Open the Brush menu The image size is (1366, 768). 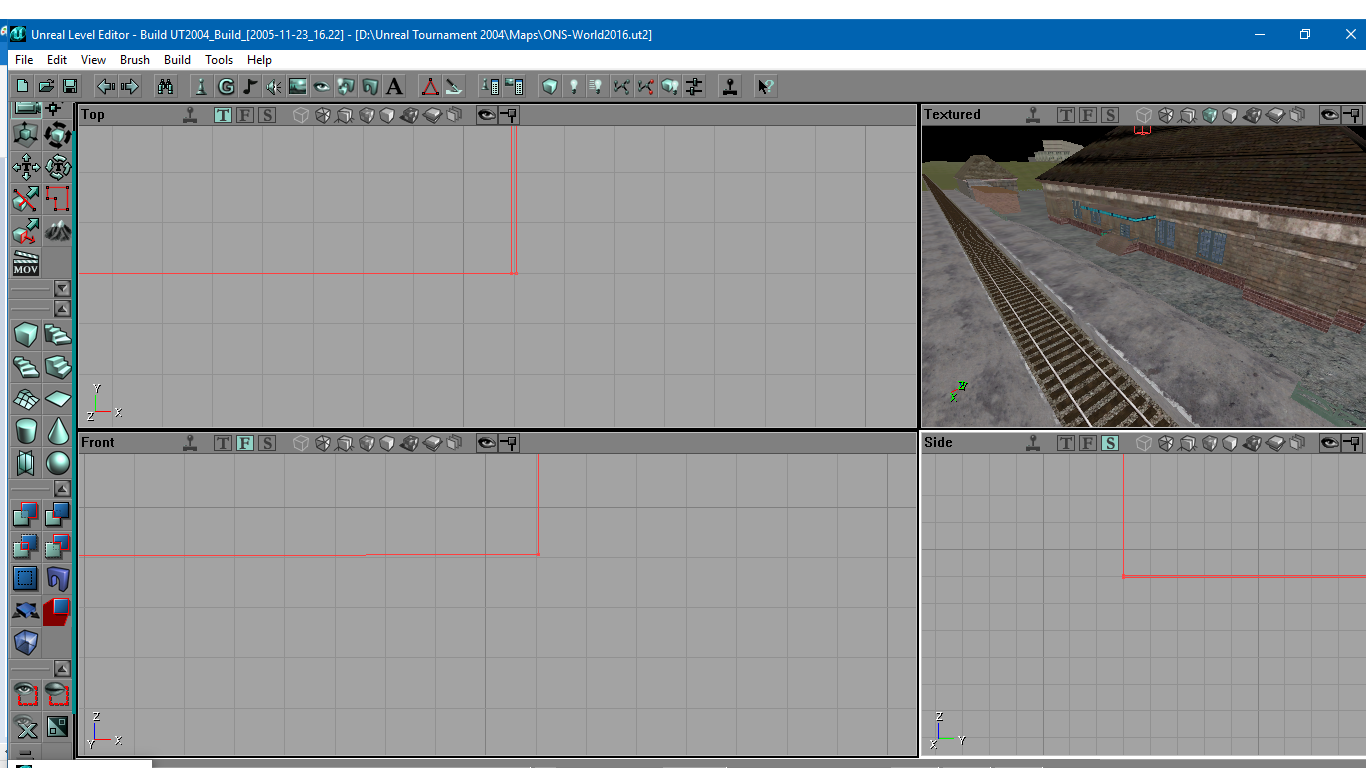pos(135,60)
